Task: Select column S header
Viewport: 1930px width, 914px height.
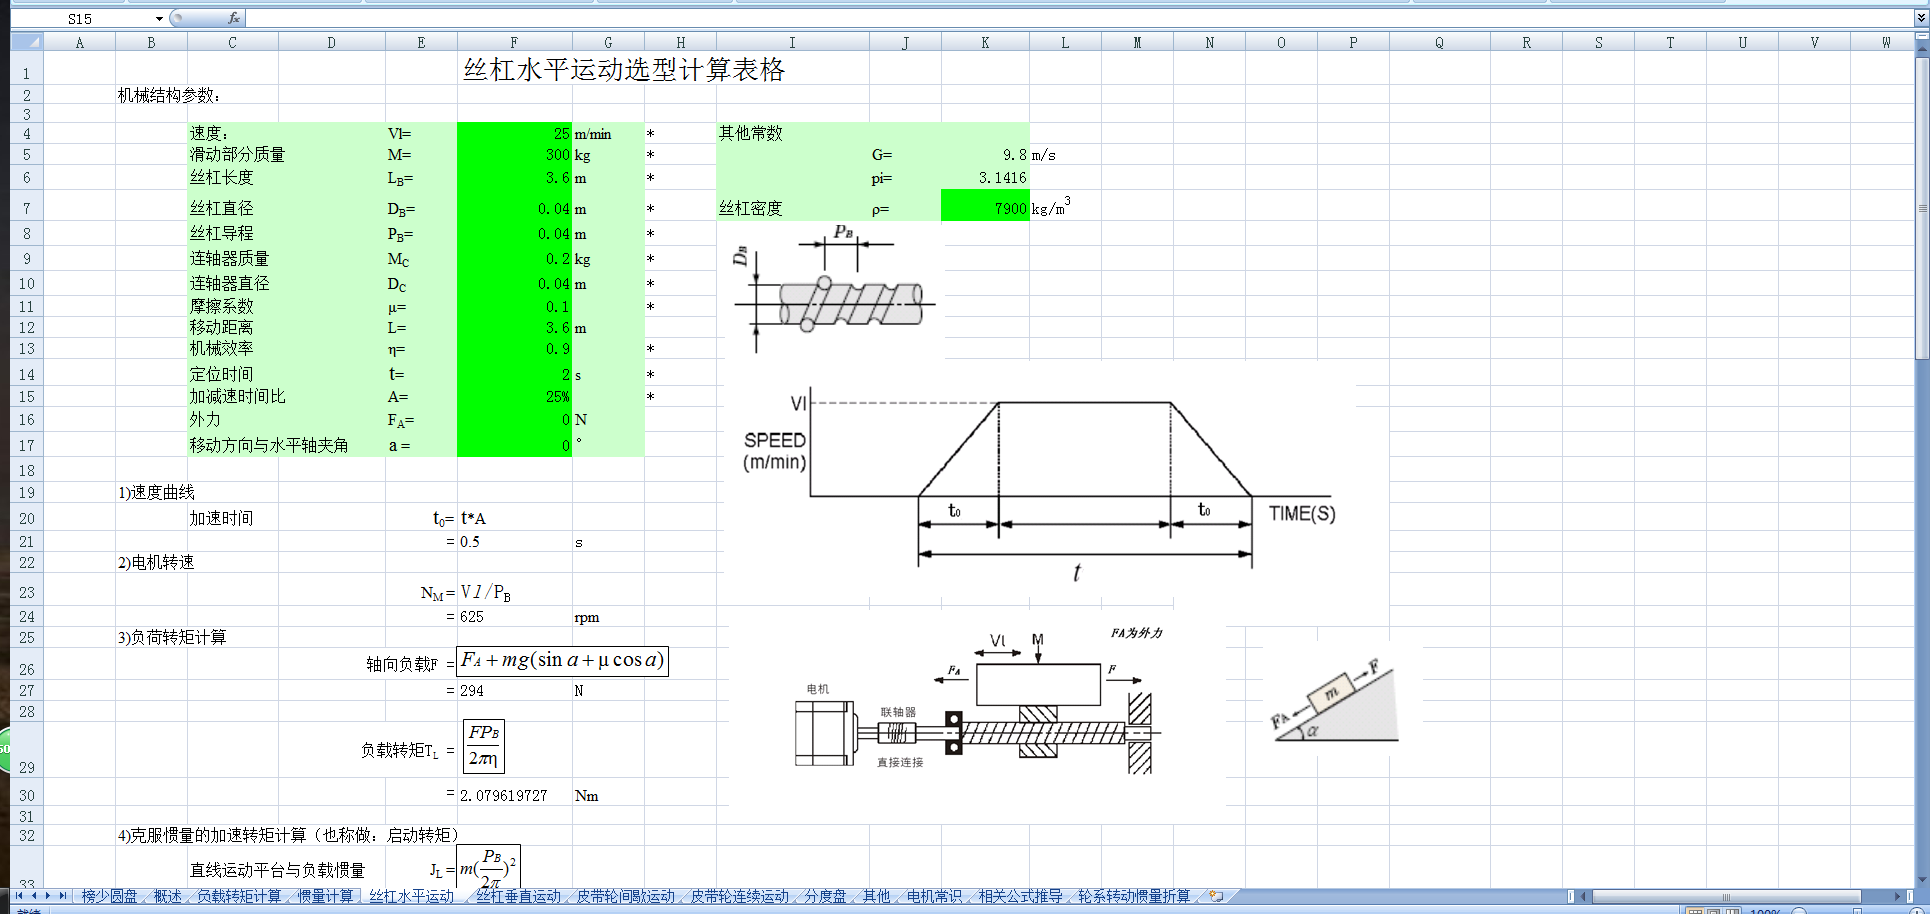Action: 1598,42
